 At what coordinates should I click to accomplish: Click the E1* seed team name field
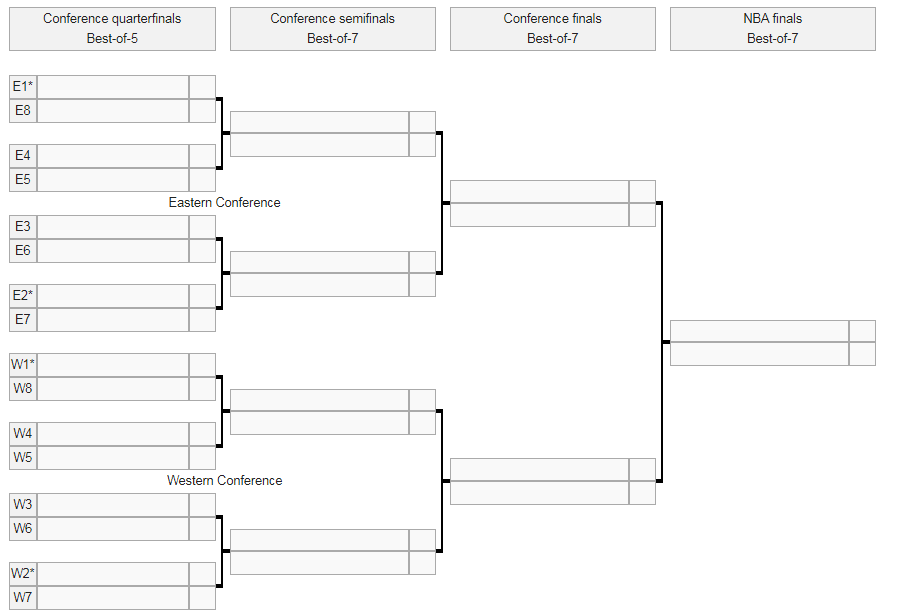click(x=112, y=87)
